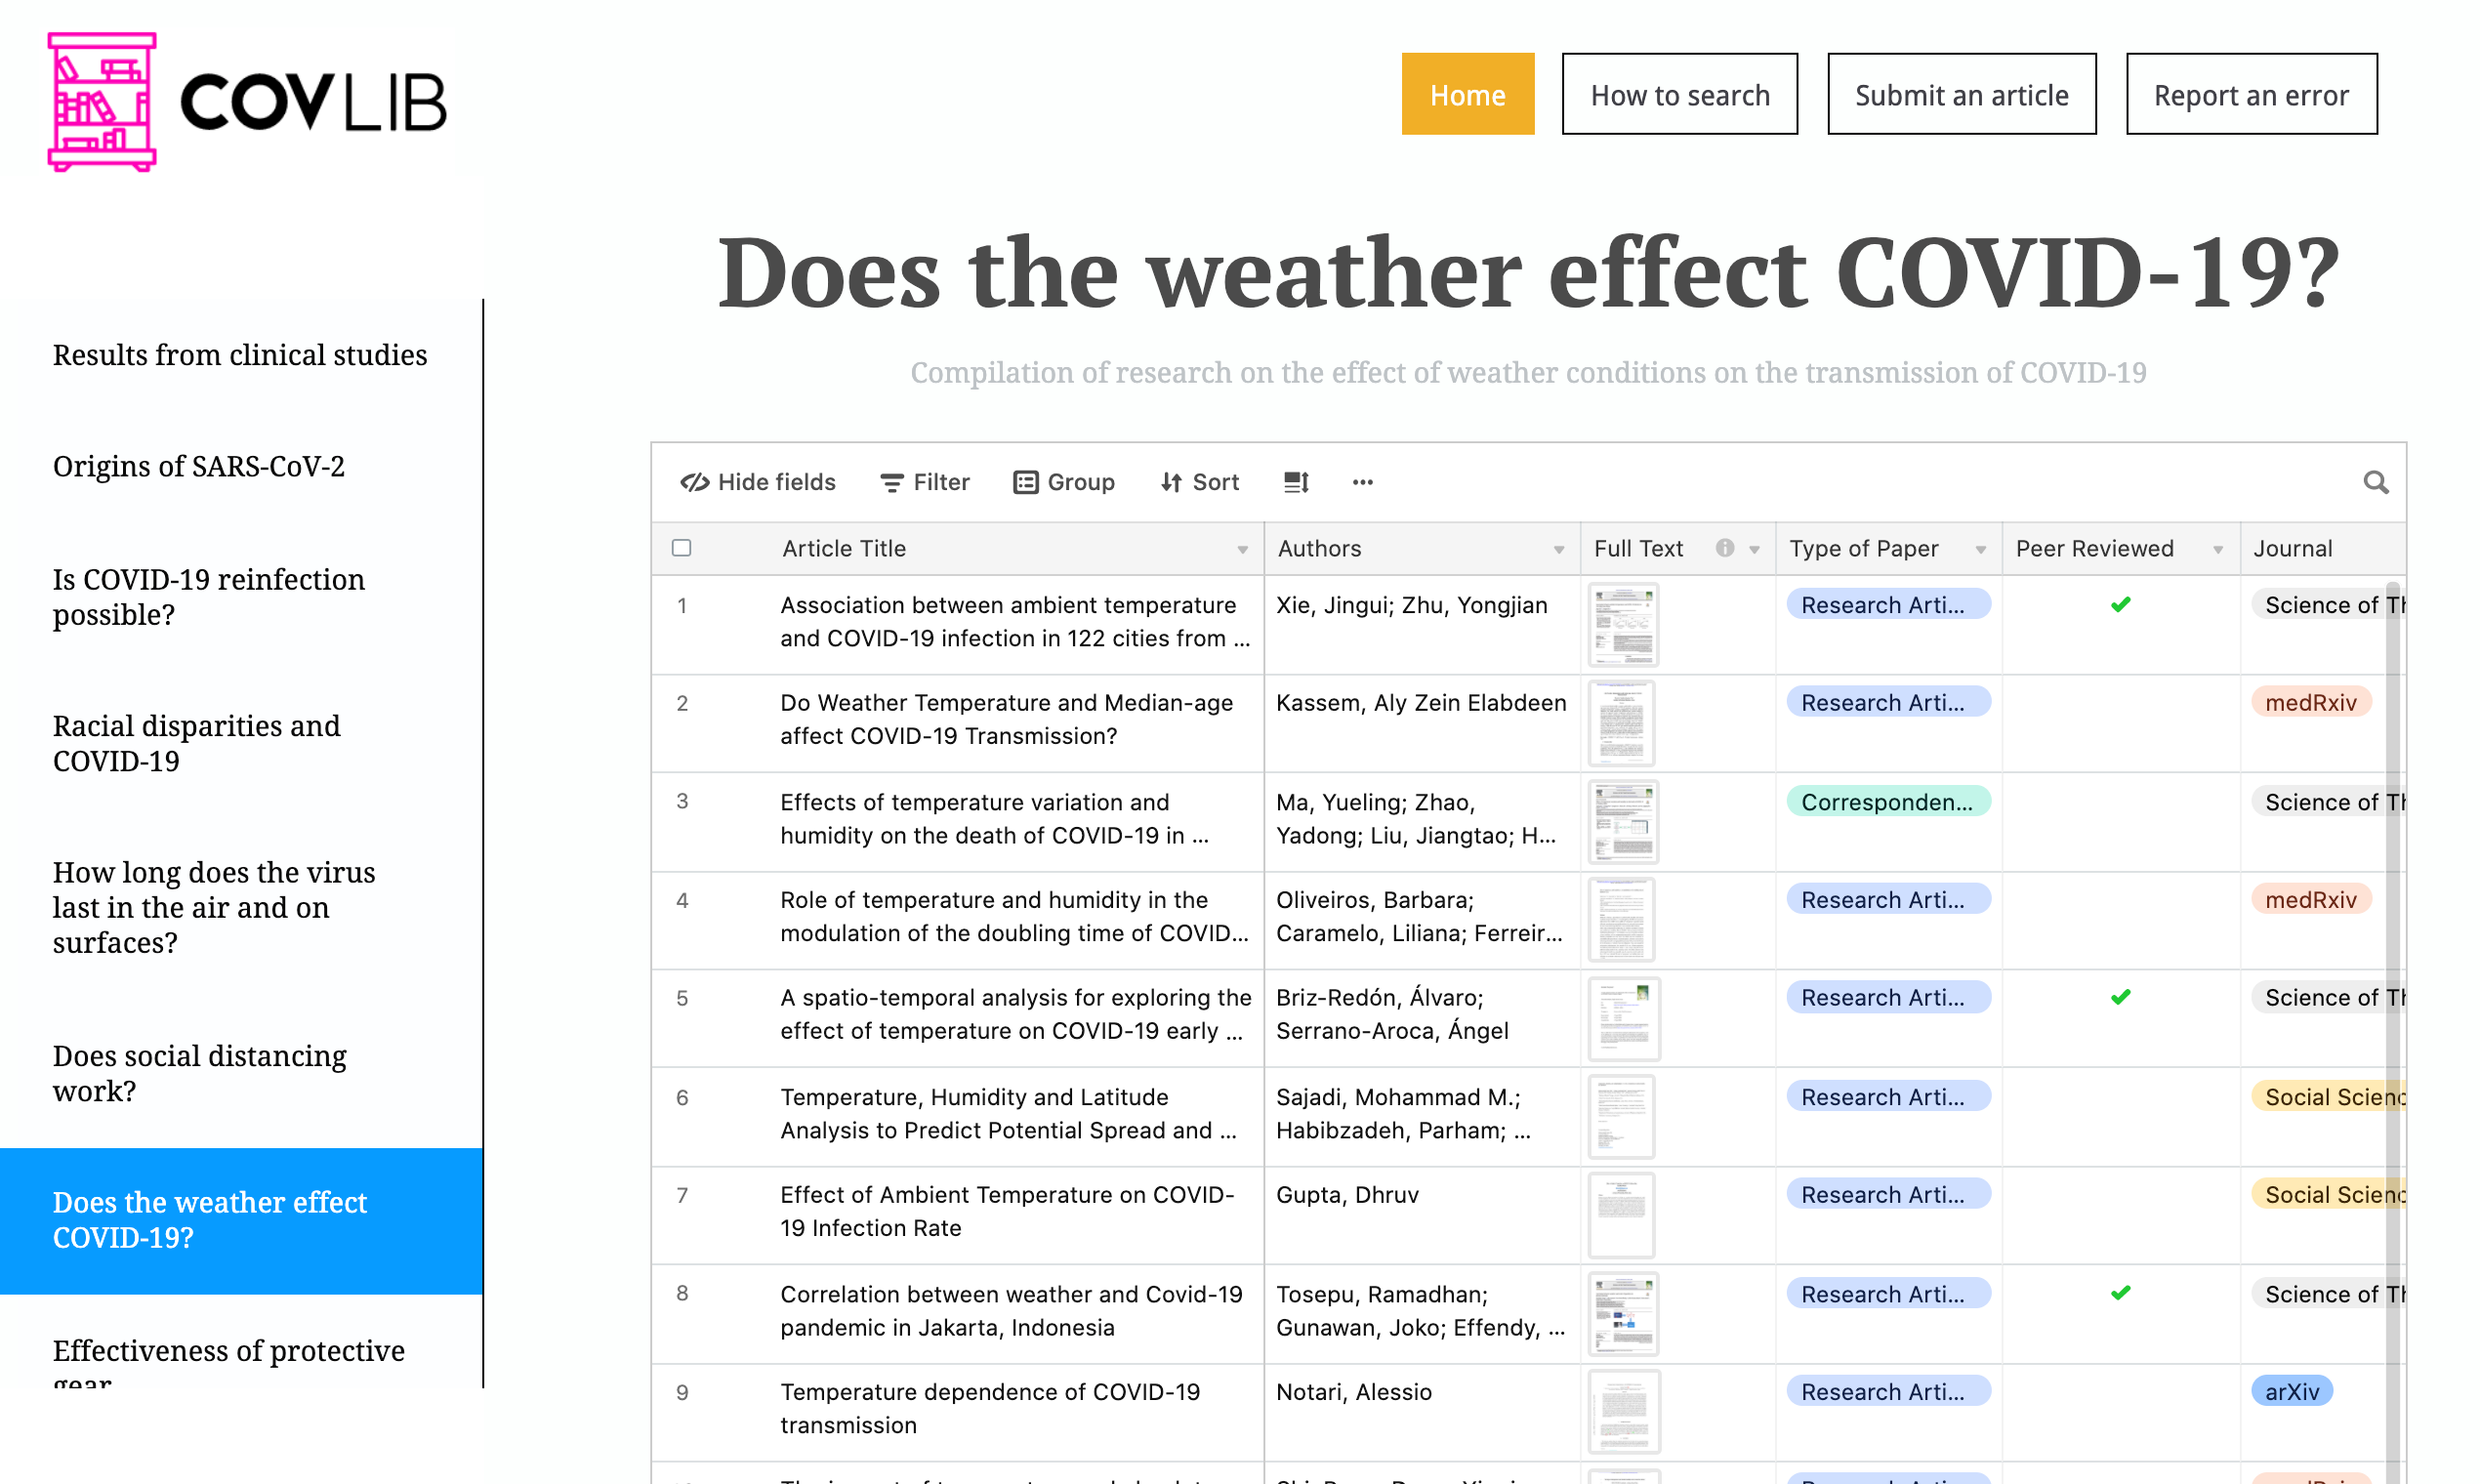The image size is (2480, 1484).
Task: Click Peer Reviewed checkmark for Tosepu row
Action: click(2120, 1293)
